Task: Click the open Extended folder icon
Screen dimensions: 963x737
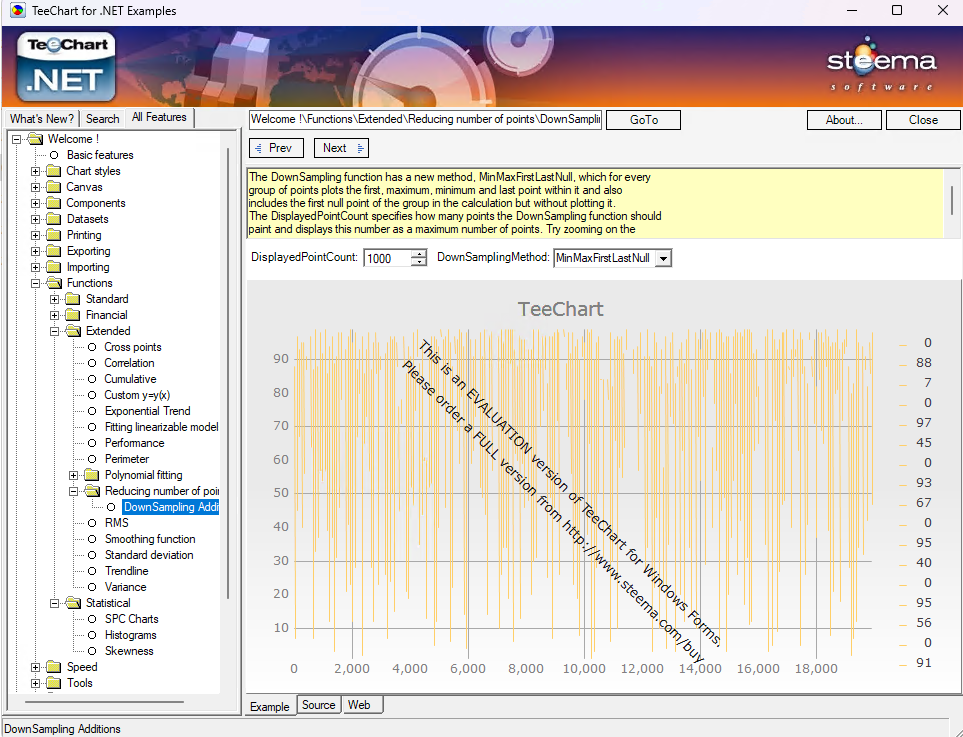Action: [x=74, y=330]
